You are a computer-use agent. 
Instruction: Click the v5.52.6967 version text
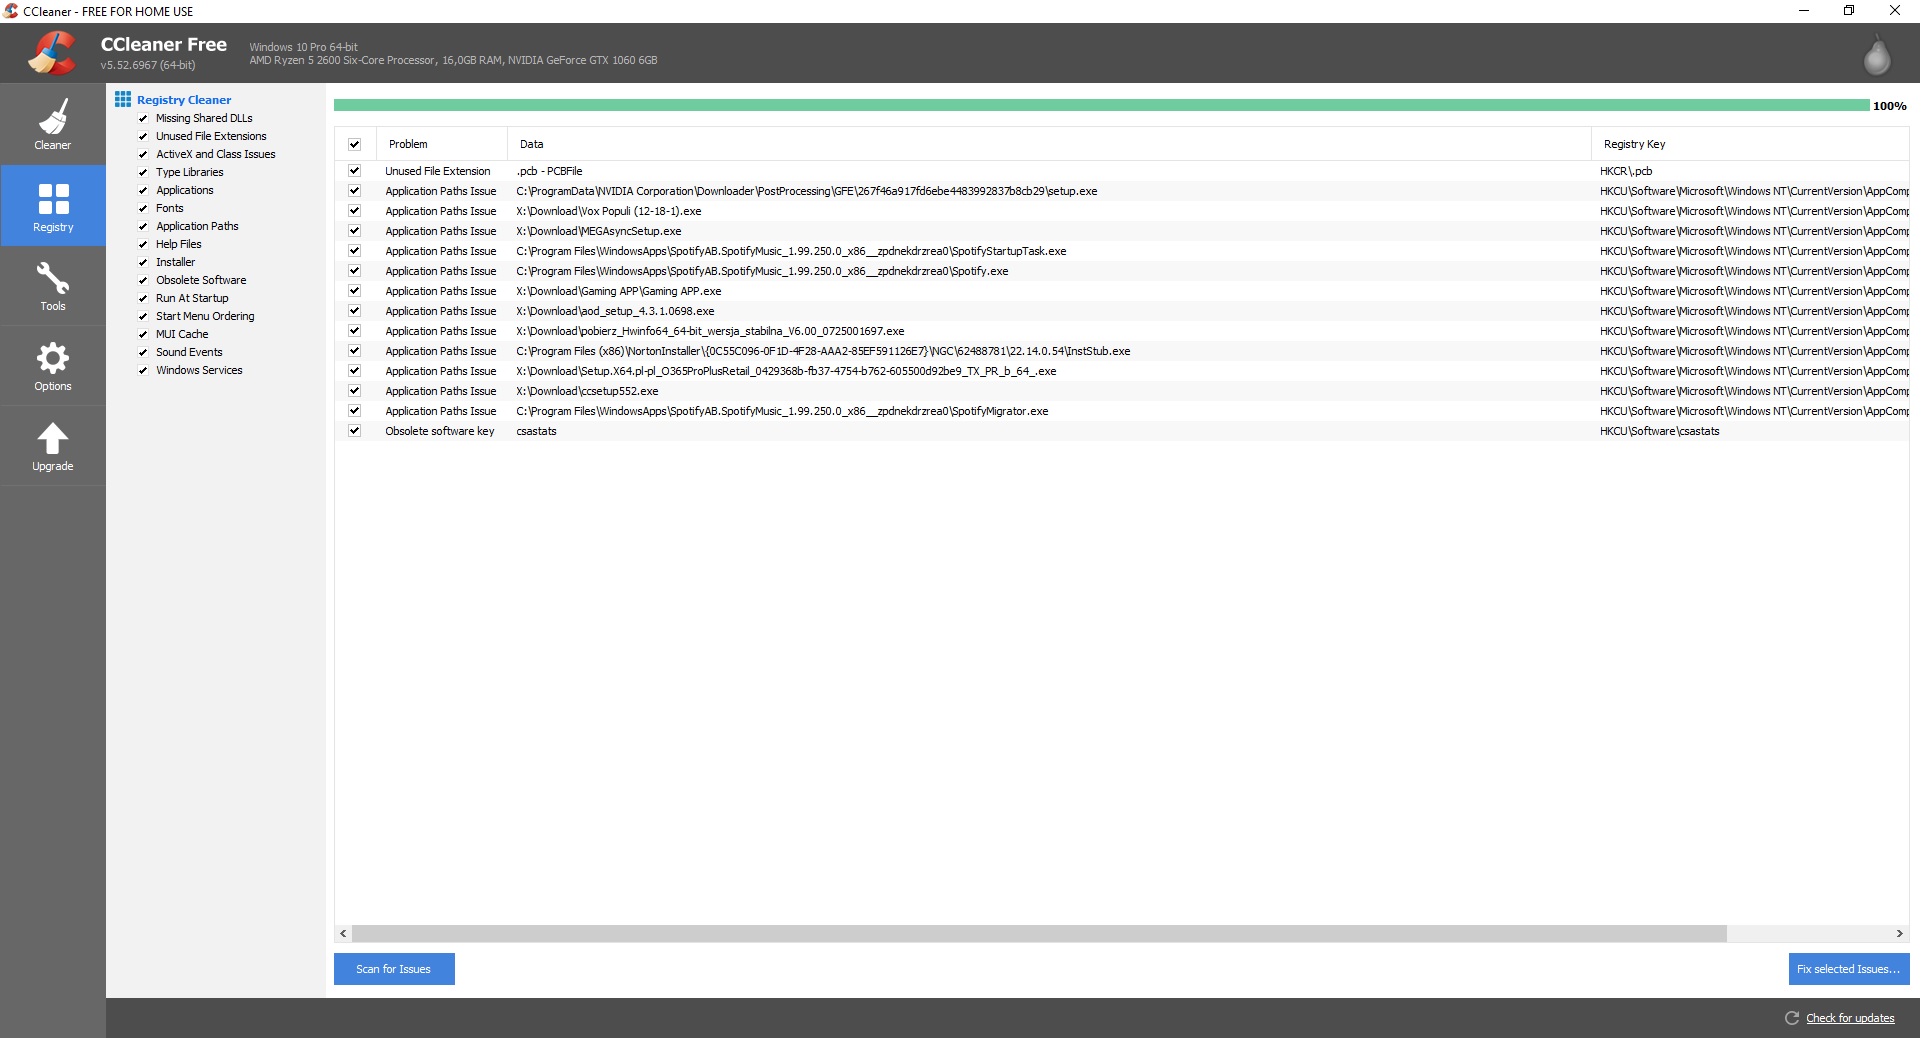[x=148, y=65]
